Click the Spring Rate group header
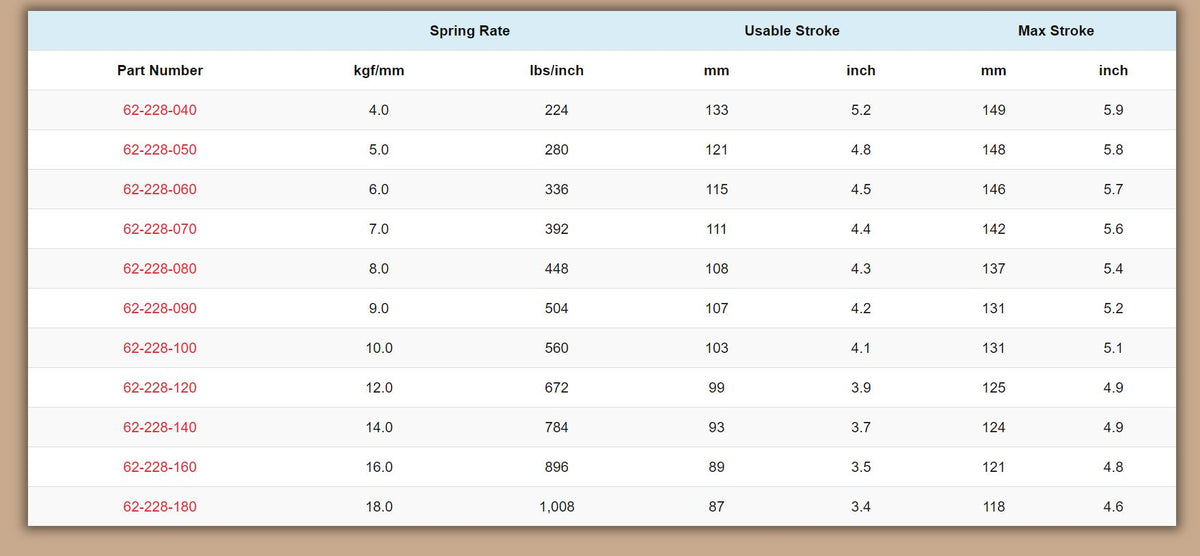This screenshot has height=556, width=1200. point(470,31)
